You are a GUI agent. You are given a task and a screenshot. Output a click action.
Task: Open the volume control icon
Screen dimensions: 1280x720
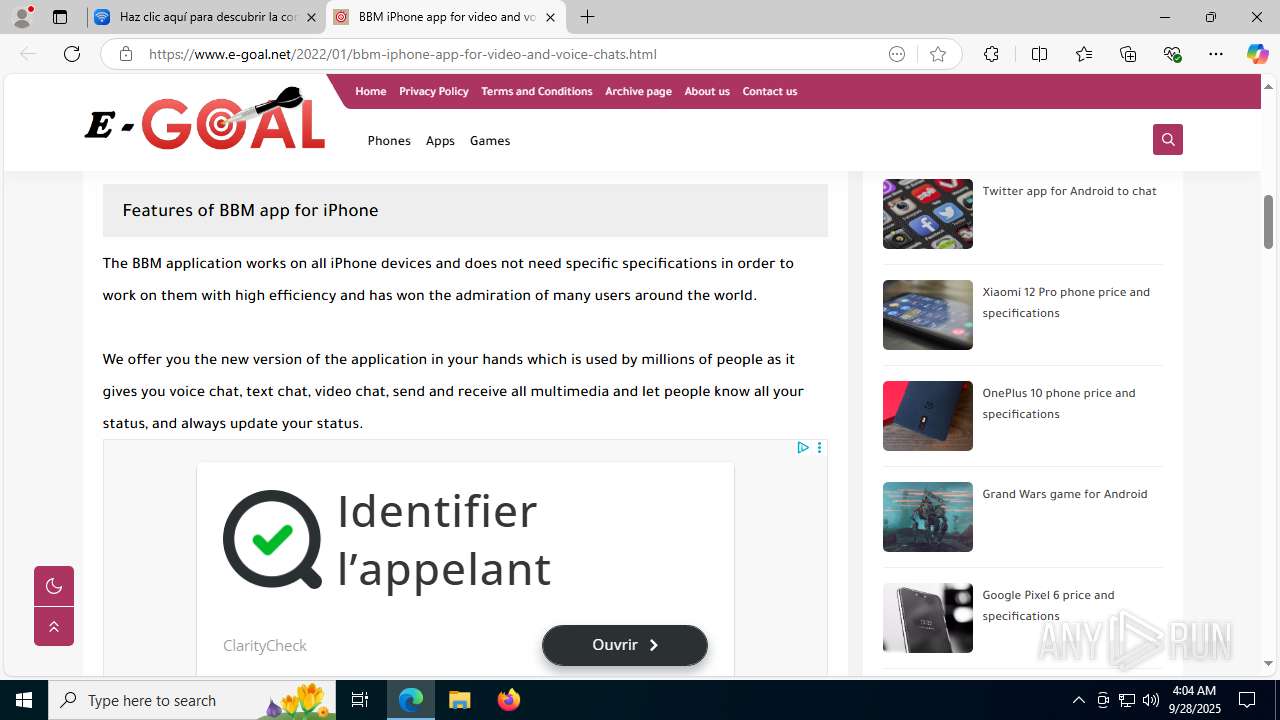click(x=1151, y=700)
